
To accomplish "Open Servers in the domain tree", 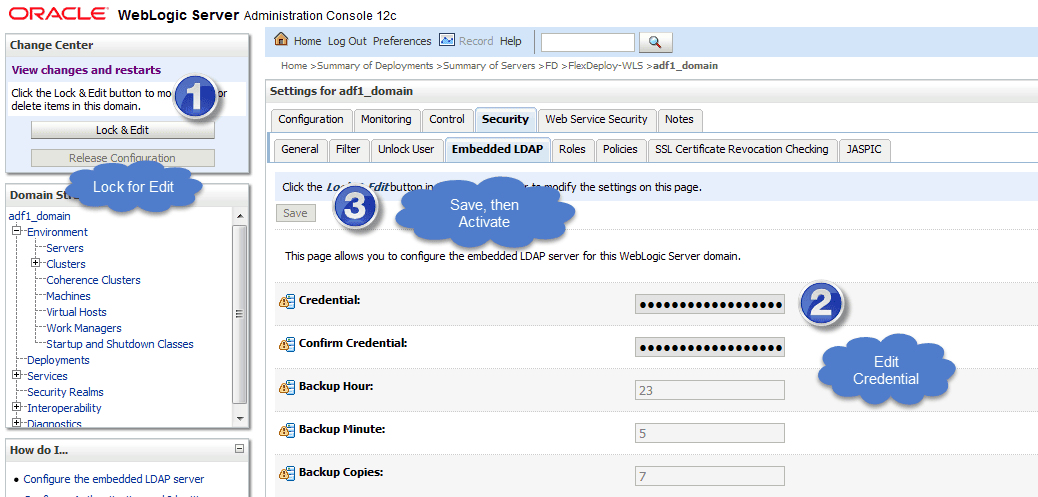I will (65, 248).
